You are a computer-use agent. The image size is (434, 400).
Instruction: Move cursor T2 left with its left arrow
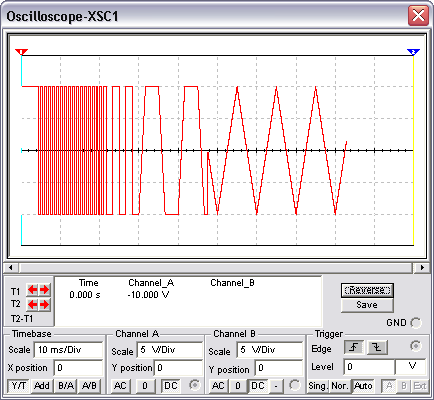click(32, 305)
